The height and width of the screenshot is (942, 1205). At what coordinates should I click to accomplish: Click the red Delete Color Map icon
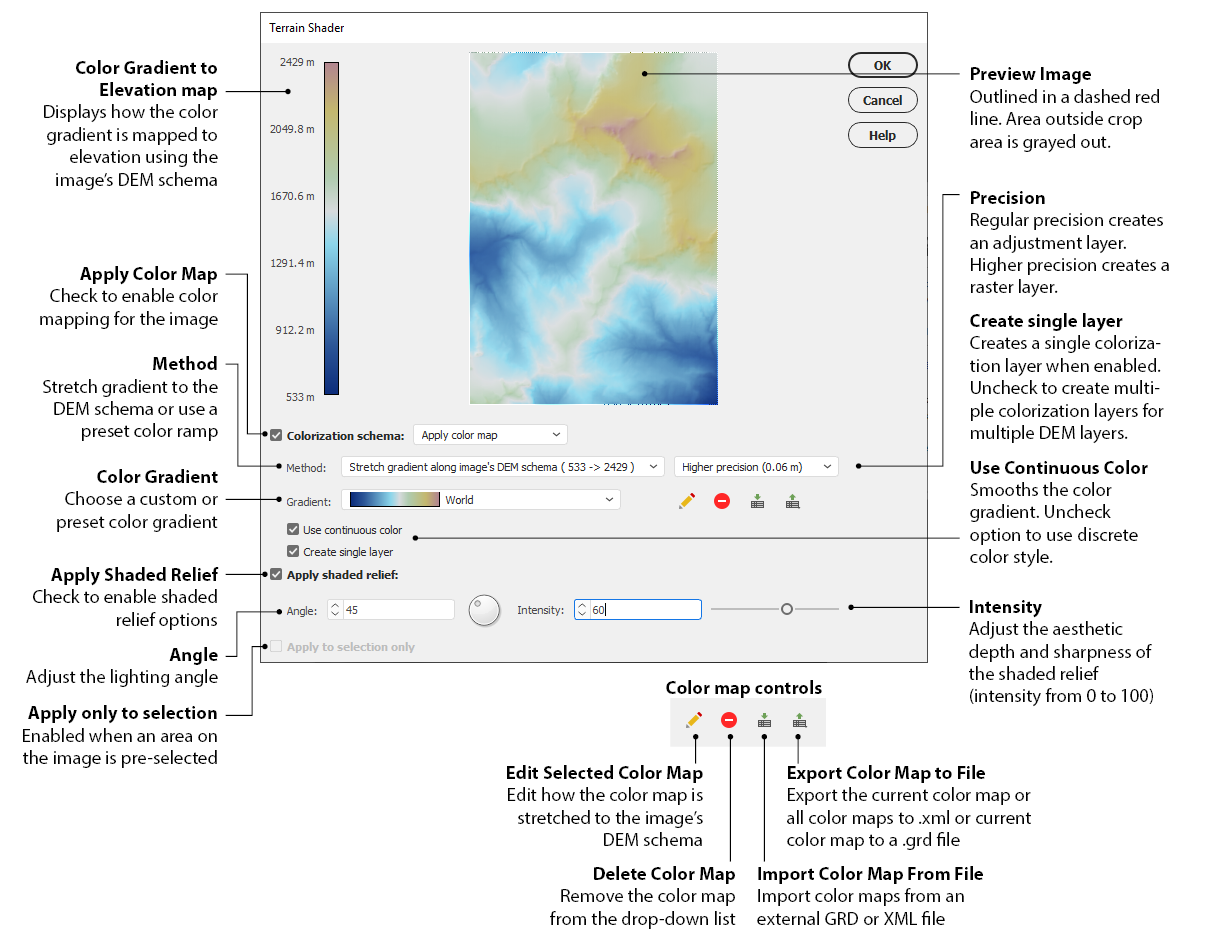click(x=722, y=501)
